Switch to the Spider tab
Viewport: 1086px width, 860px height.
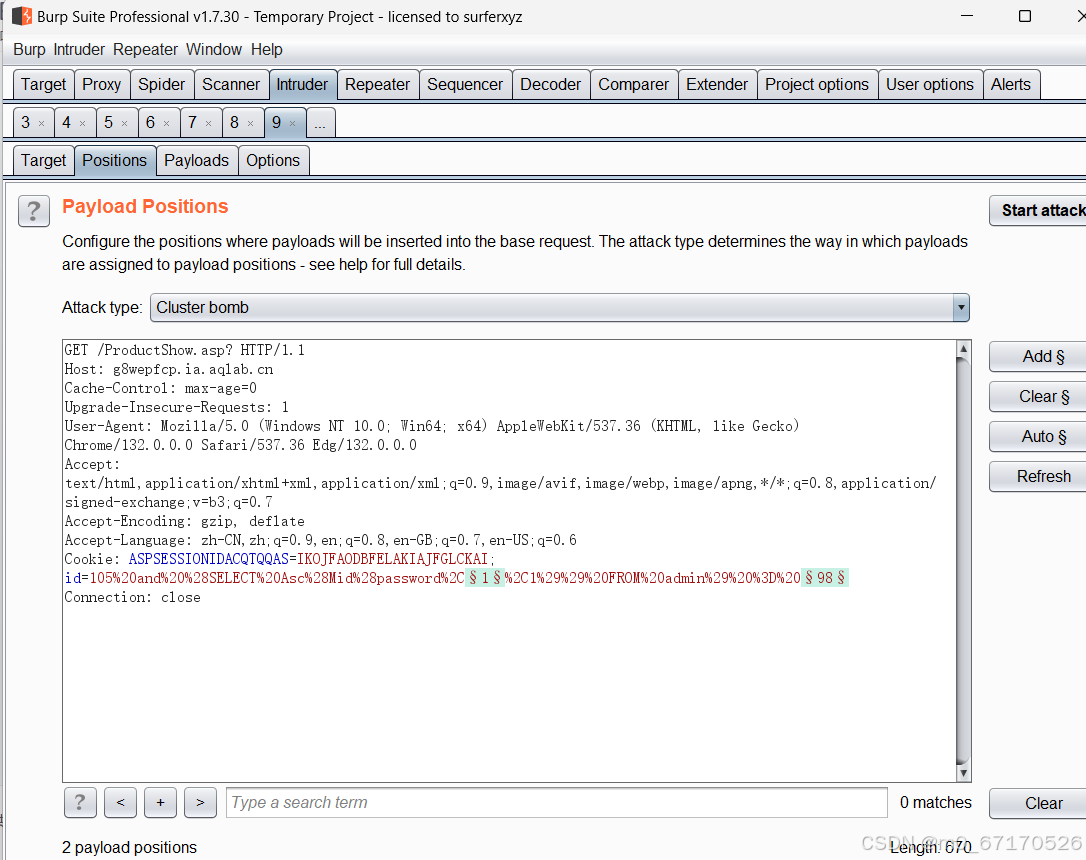point(161,84)
